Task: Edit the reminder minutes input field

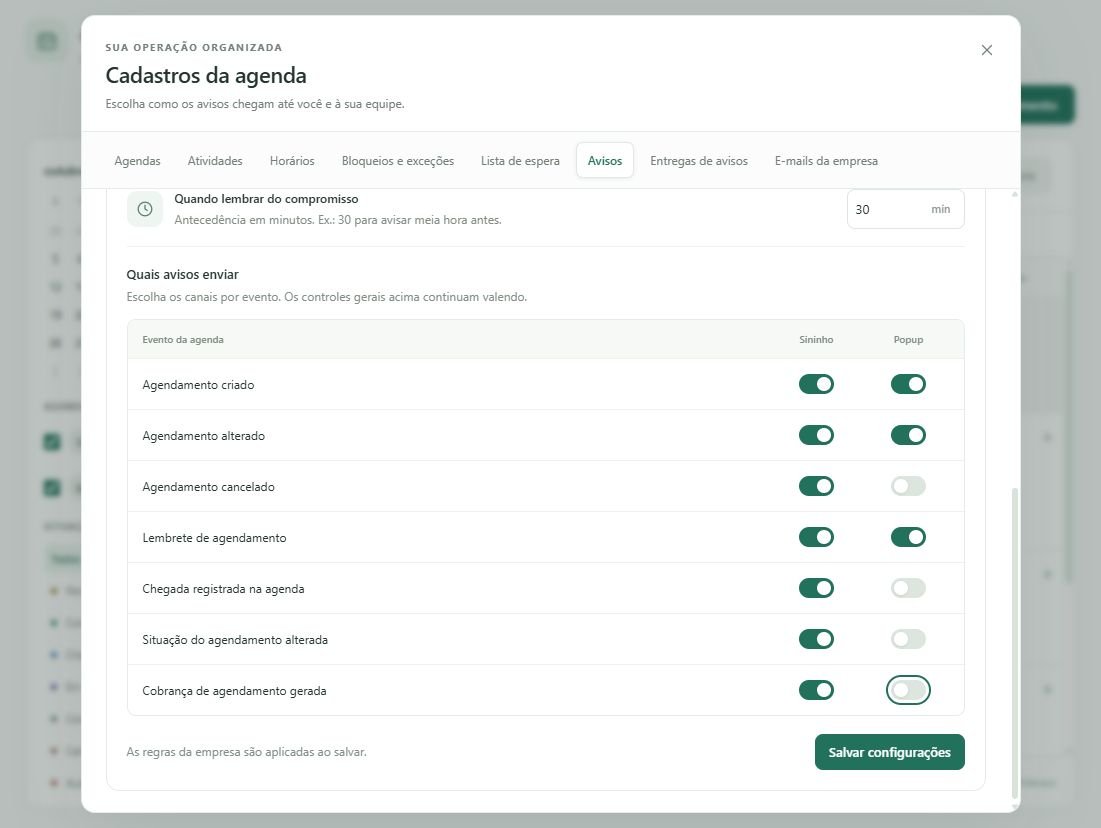Action: [x=906, y=209]
